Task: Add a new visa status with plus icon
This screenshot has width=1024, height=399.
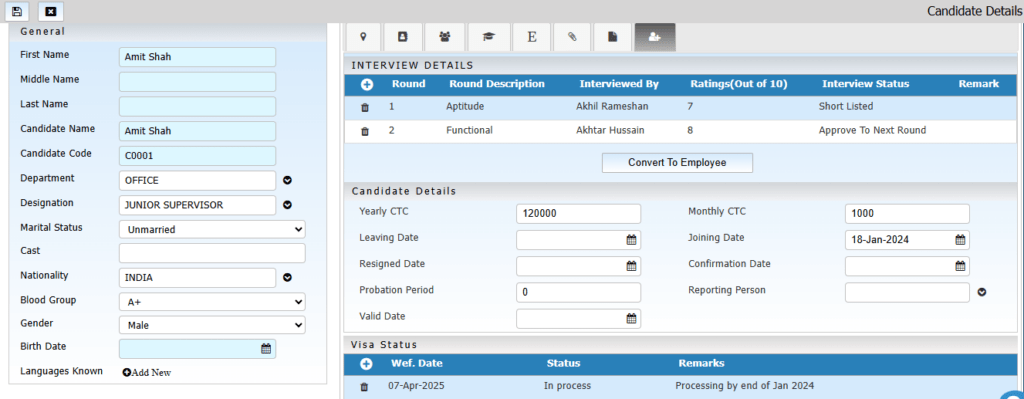Action: [366, 364]
